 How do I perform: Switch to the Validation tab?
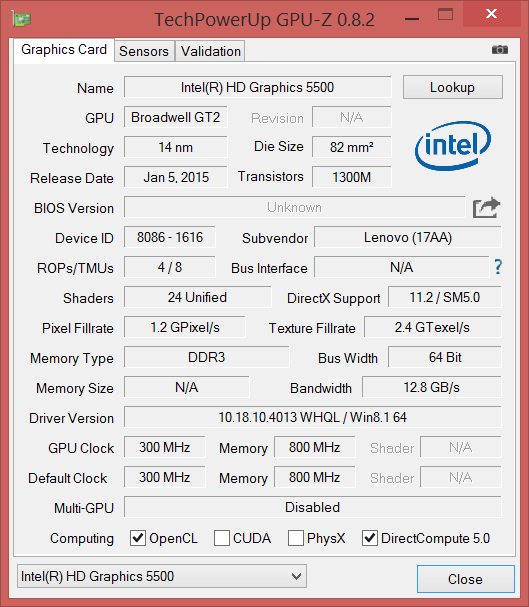(x=211, y=51)
